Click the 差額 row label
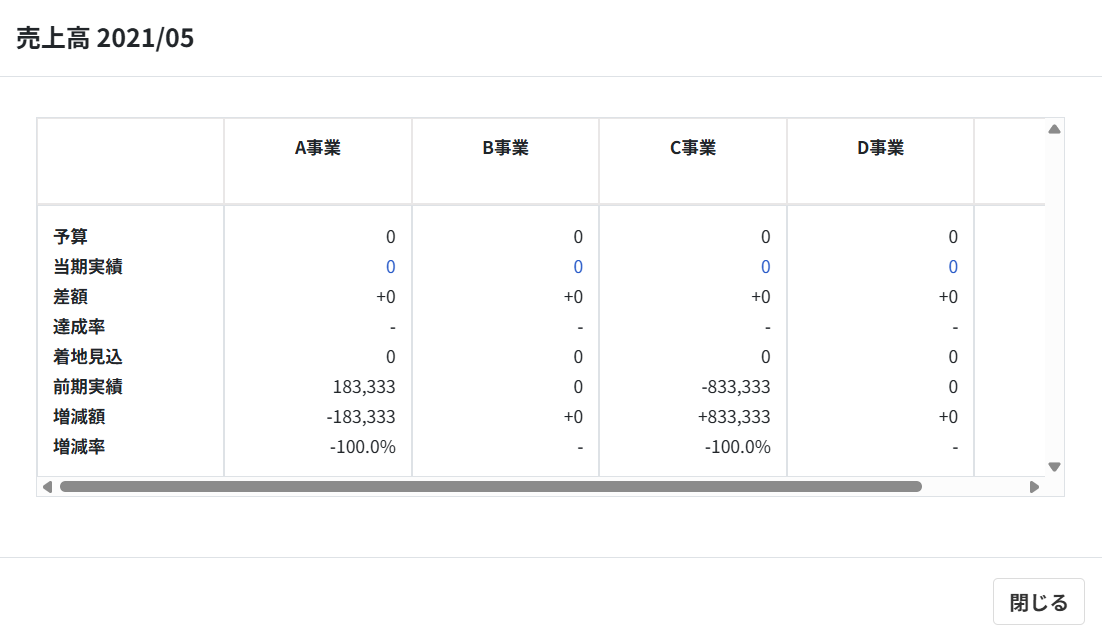Viewport: 1102px width, 641px height. (x=70, y=297)
